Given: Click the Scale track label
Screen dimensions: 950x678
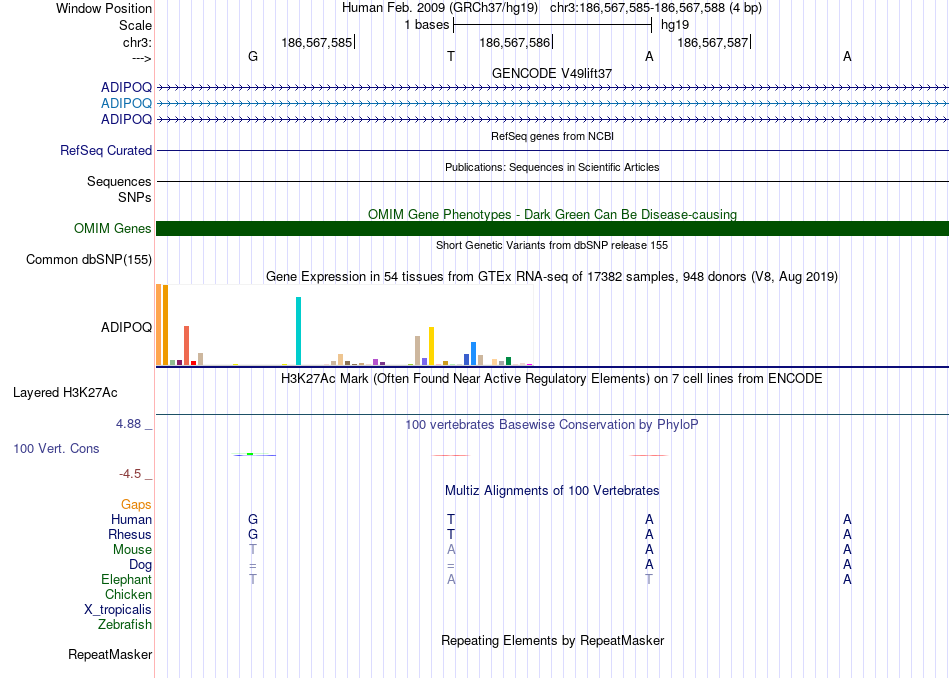Looking at the screenshot, I should point(135,25).
